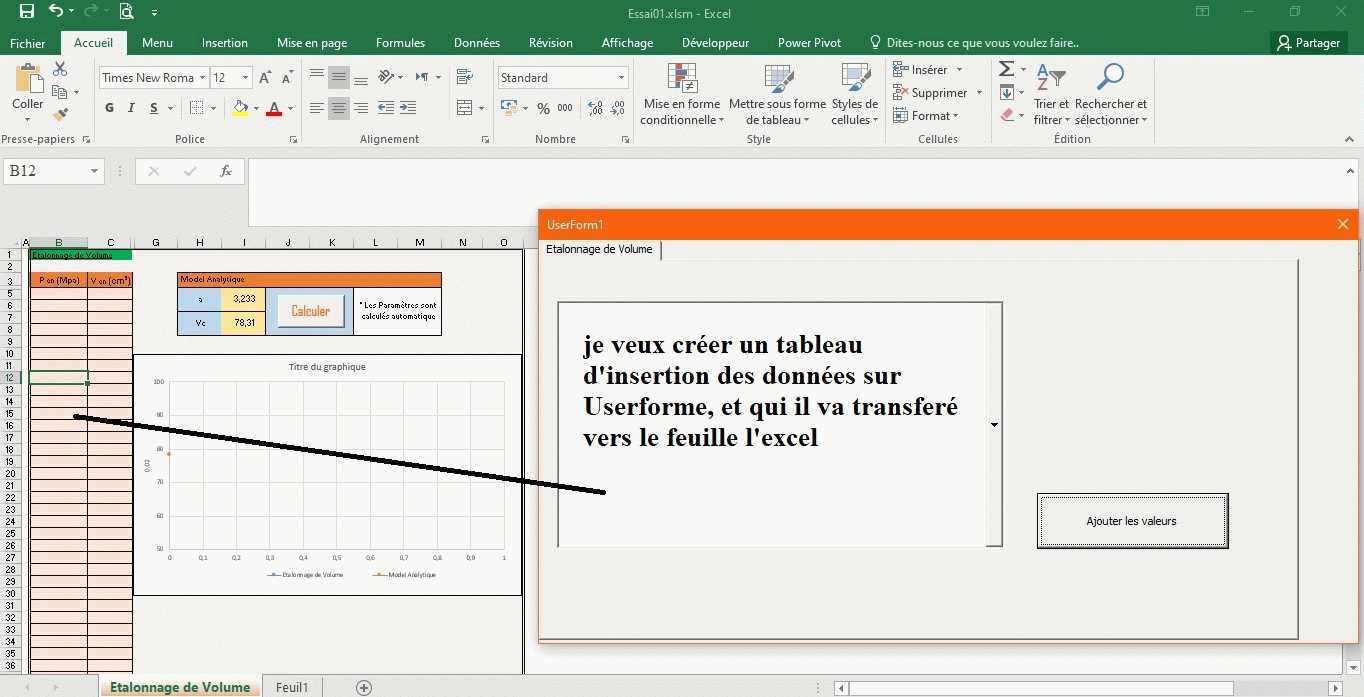1364x697 pixels.
Task: Click the percent style icon
Action: [543, 108]
